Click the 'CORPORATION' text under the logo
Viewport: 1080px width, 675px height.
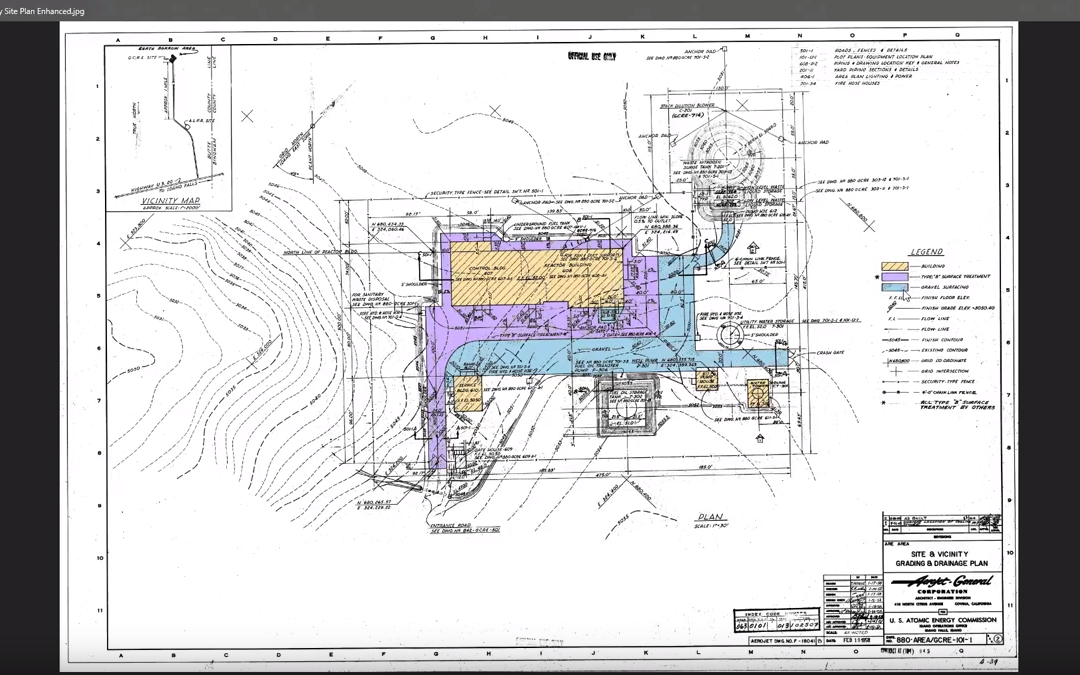pos(942,592)
